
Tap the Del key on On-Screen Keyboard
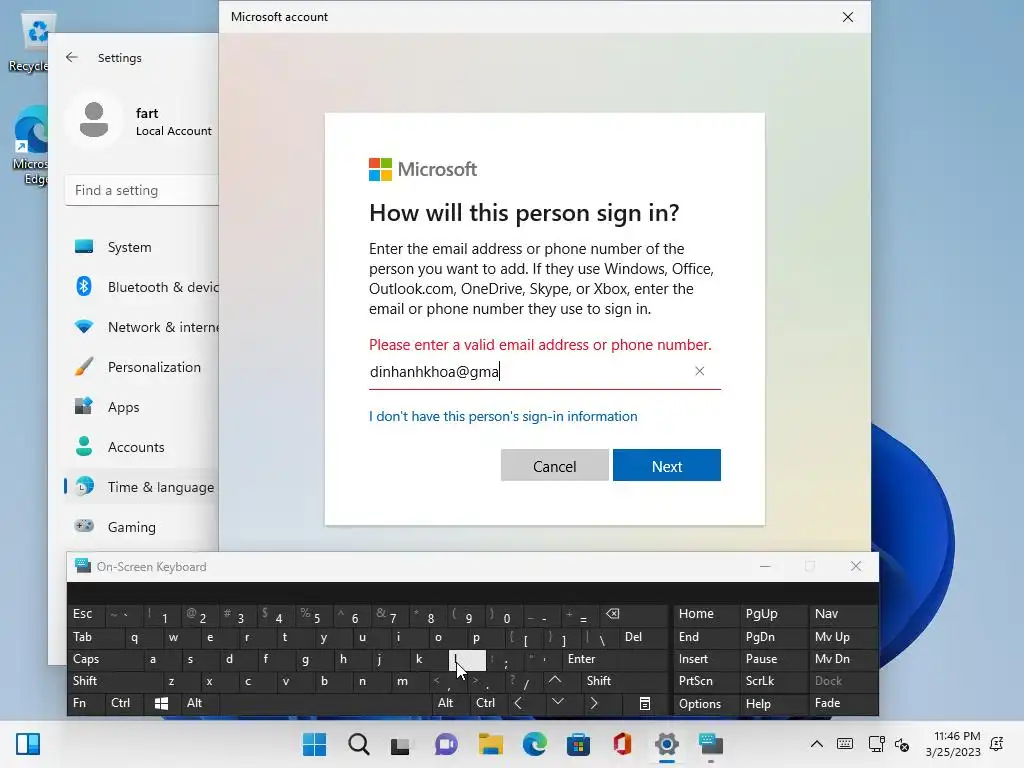point(643,637)
